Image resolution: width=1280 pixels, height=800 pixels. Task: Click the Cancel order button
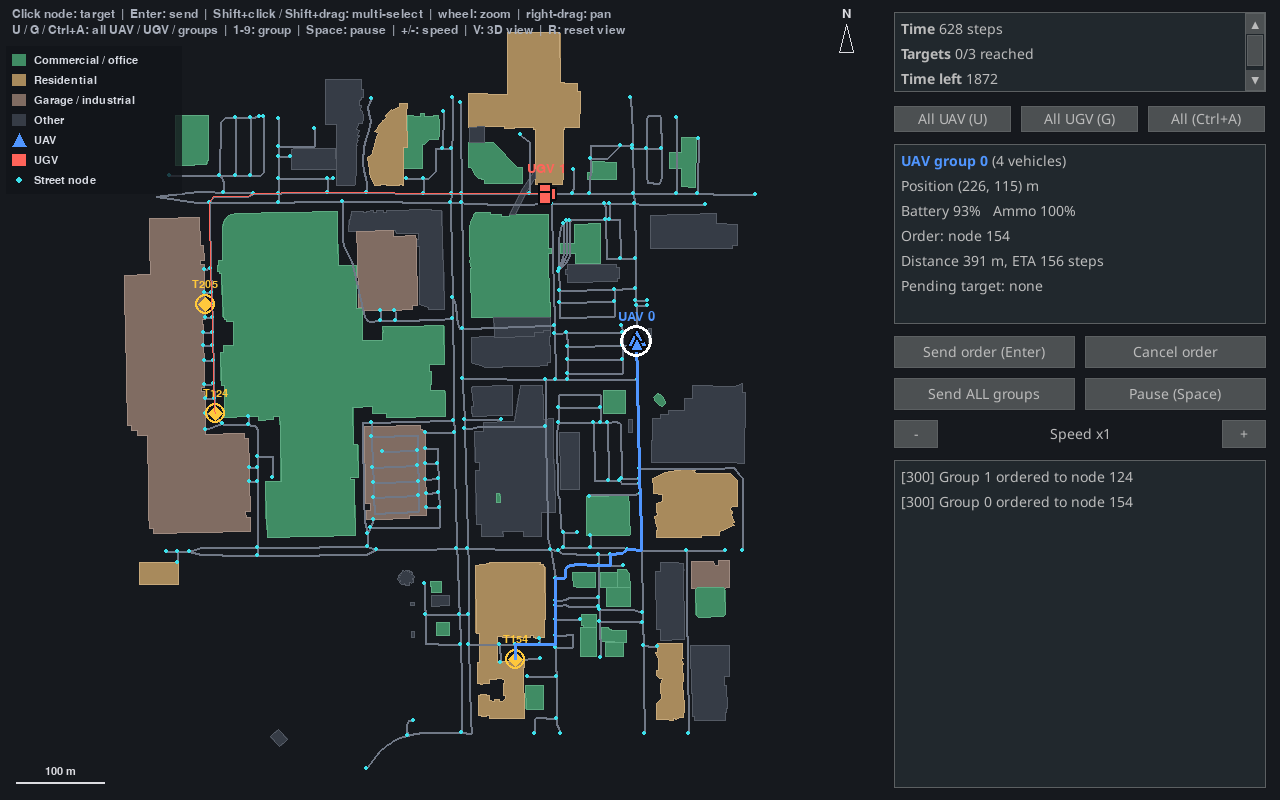[1175, 352]
